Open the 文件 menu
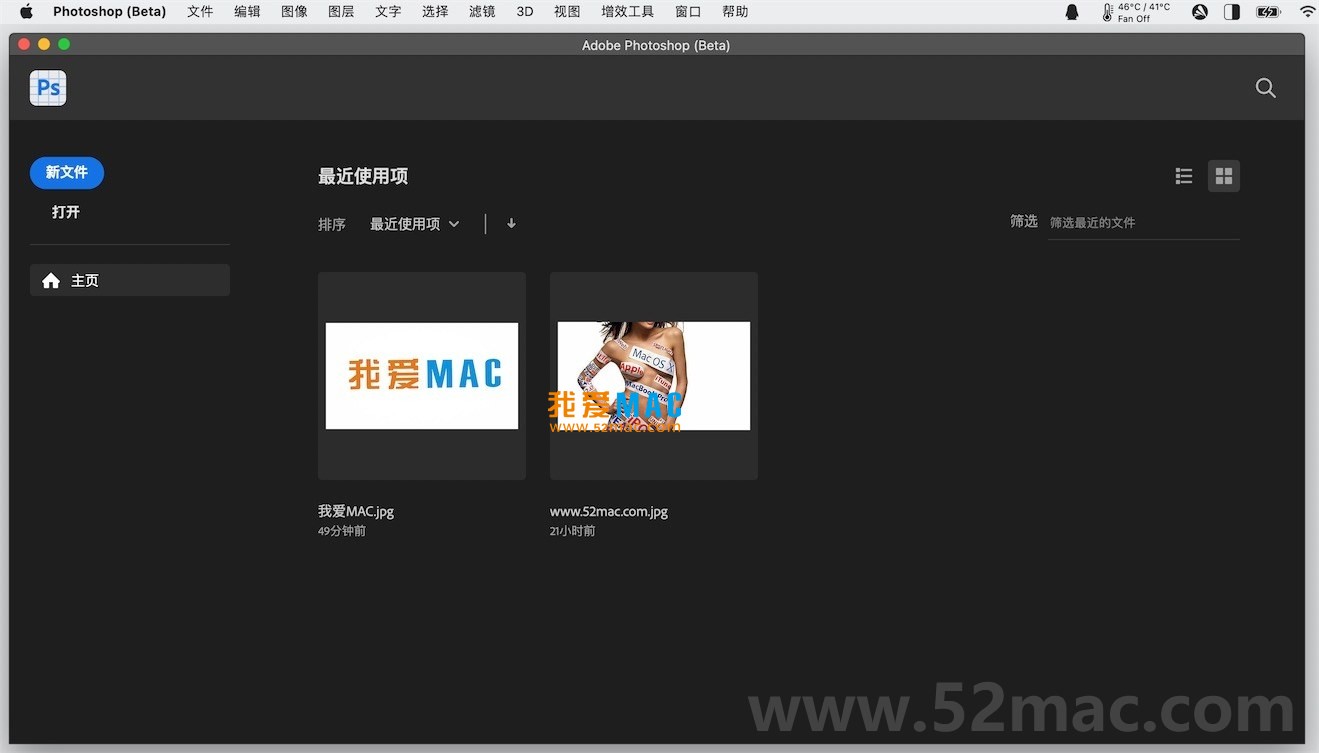Image resolution: width=1319 pixels, height=753 pixels. (199, 11)
